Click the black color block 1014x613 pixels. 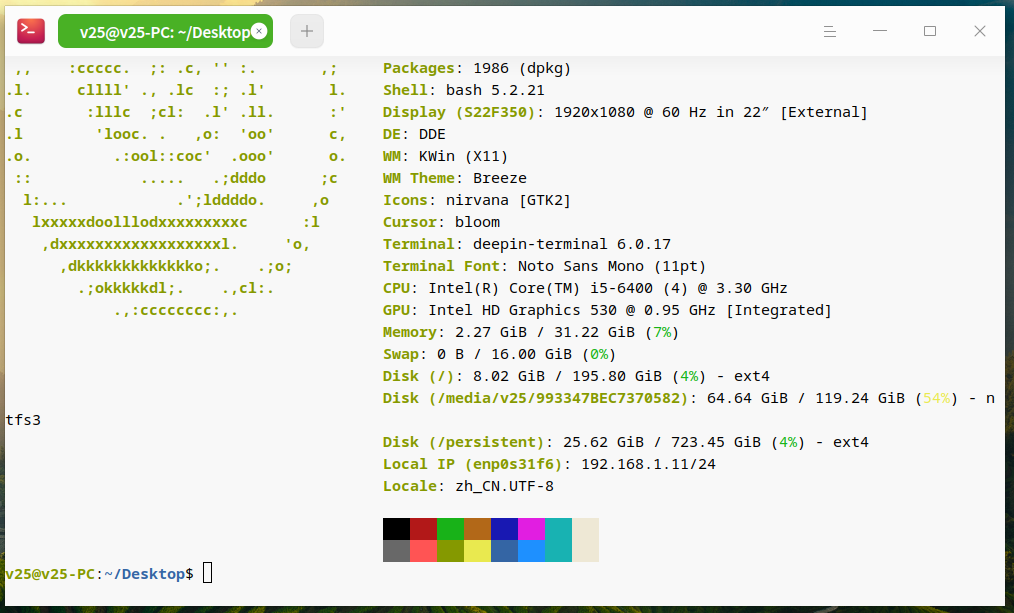[x=396, y=529]
